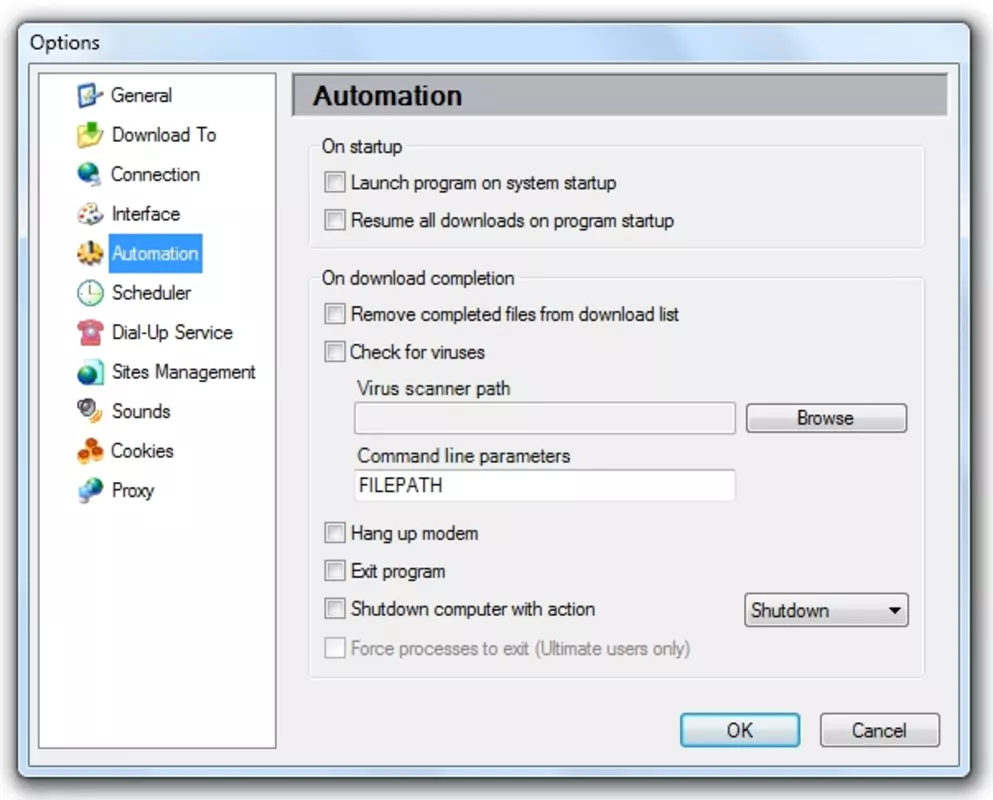
Task: Go to the Cookies settings page
Action: coord(142,450)
